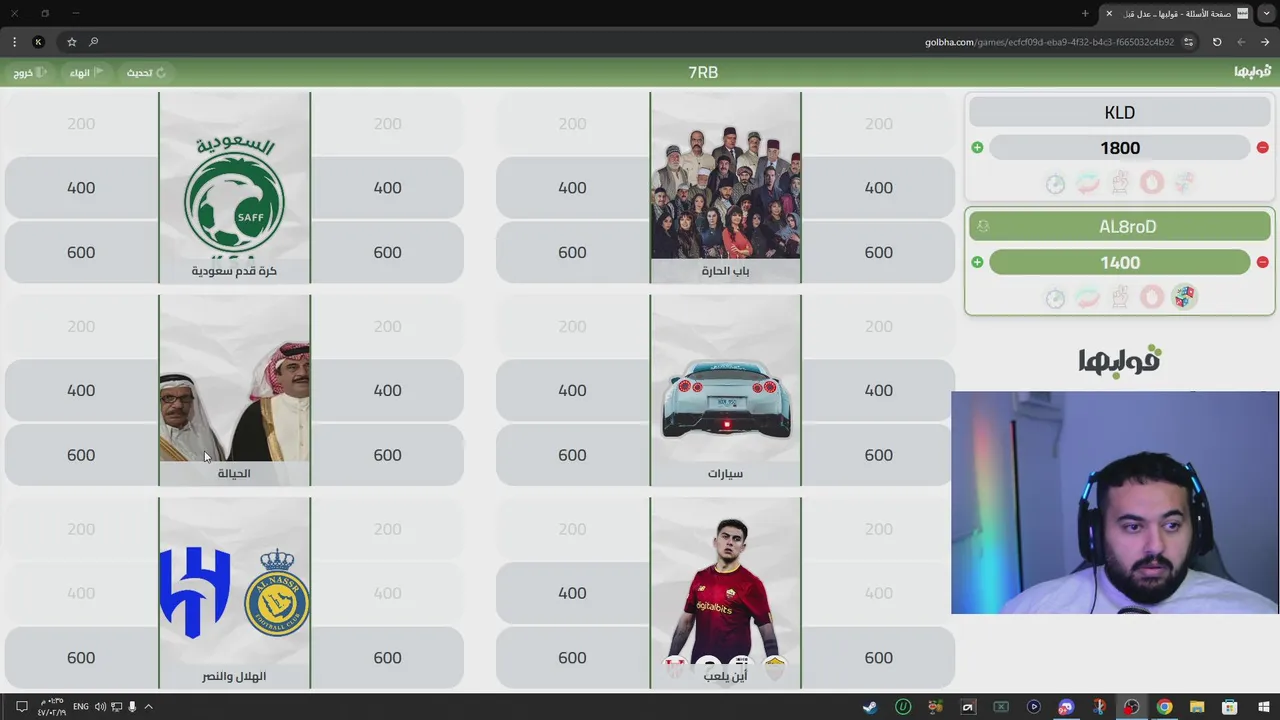Use KLD's crossed-fingers helper icon

click(x=1120, y=183)
